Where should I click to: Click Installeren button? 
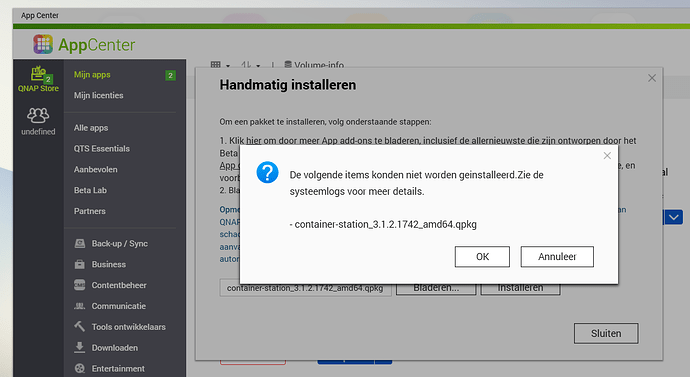tap(520, 289)
